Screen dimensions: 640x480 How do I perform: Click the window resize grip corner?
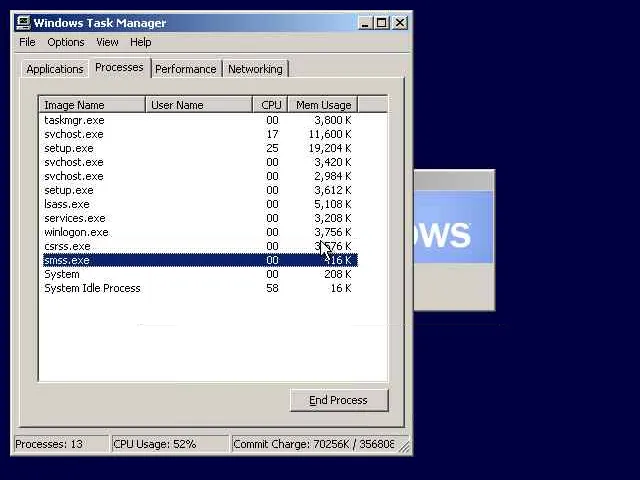[x=404, y=447]
